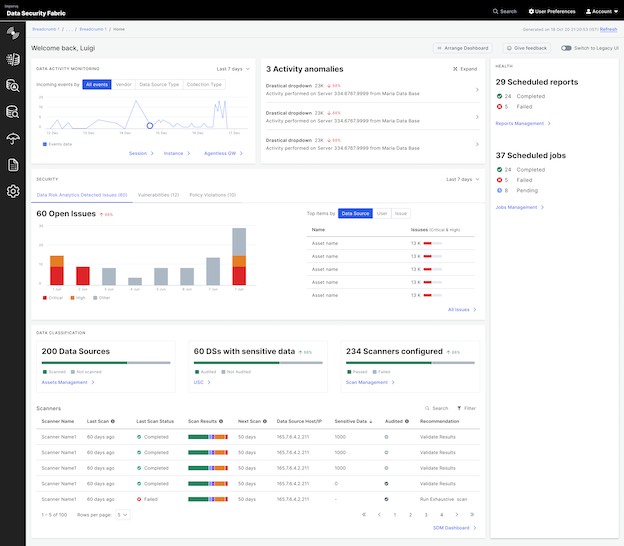This screenshot has width=624, height=546.
Task: Click the tallest stacked bar in Open Issues chart
Action: tap(239, 257)
